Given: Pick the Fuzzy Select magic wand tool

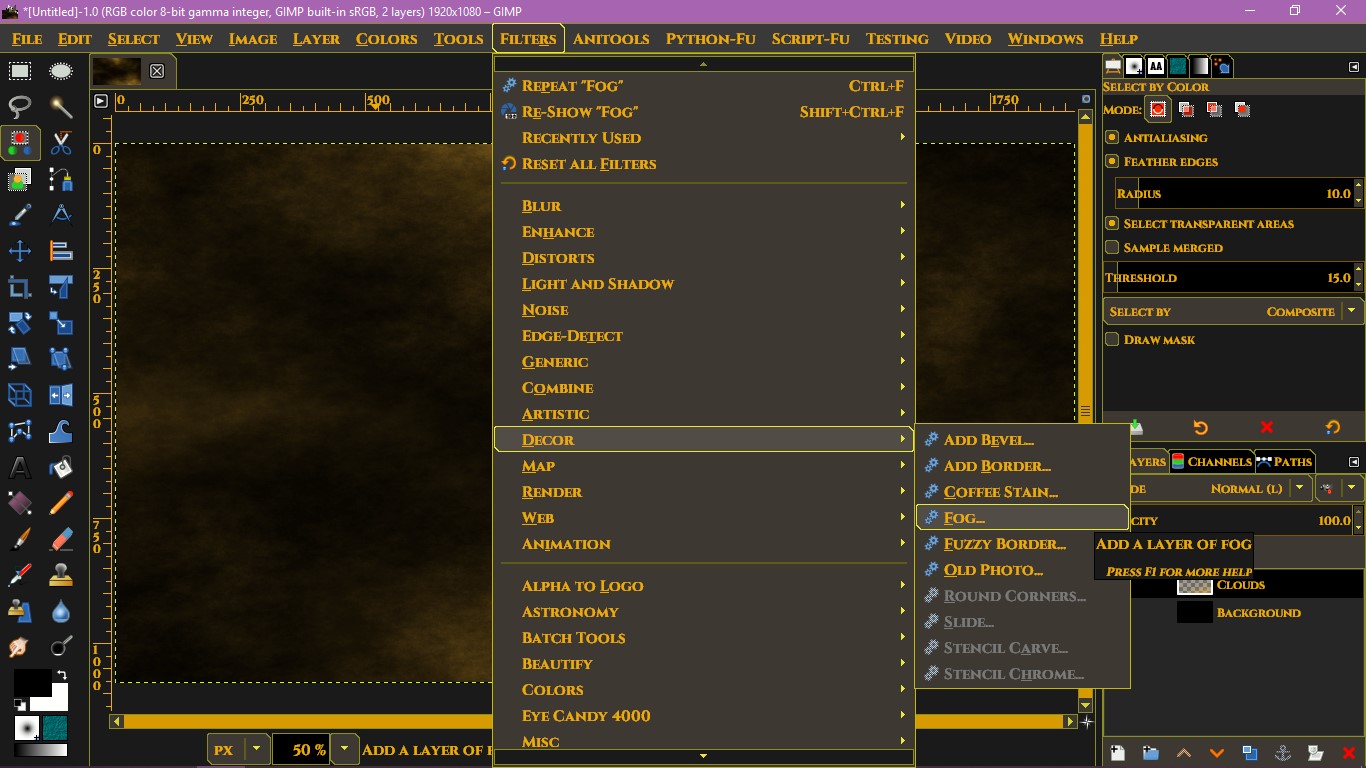Looking at the screenshot, I should pyautogui.click(x=61, y=107).
